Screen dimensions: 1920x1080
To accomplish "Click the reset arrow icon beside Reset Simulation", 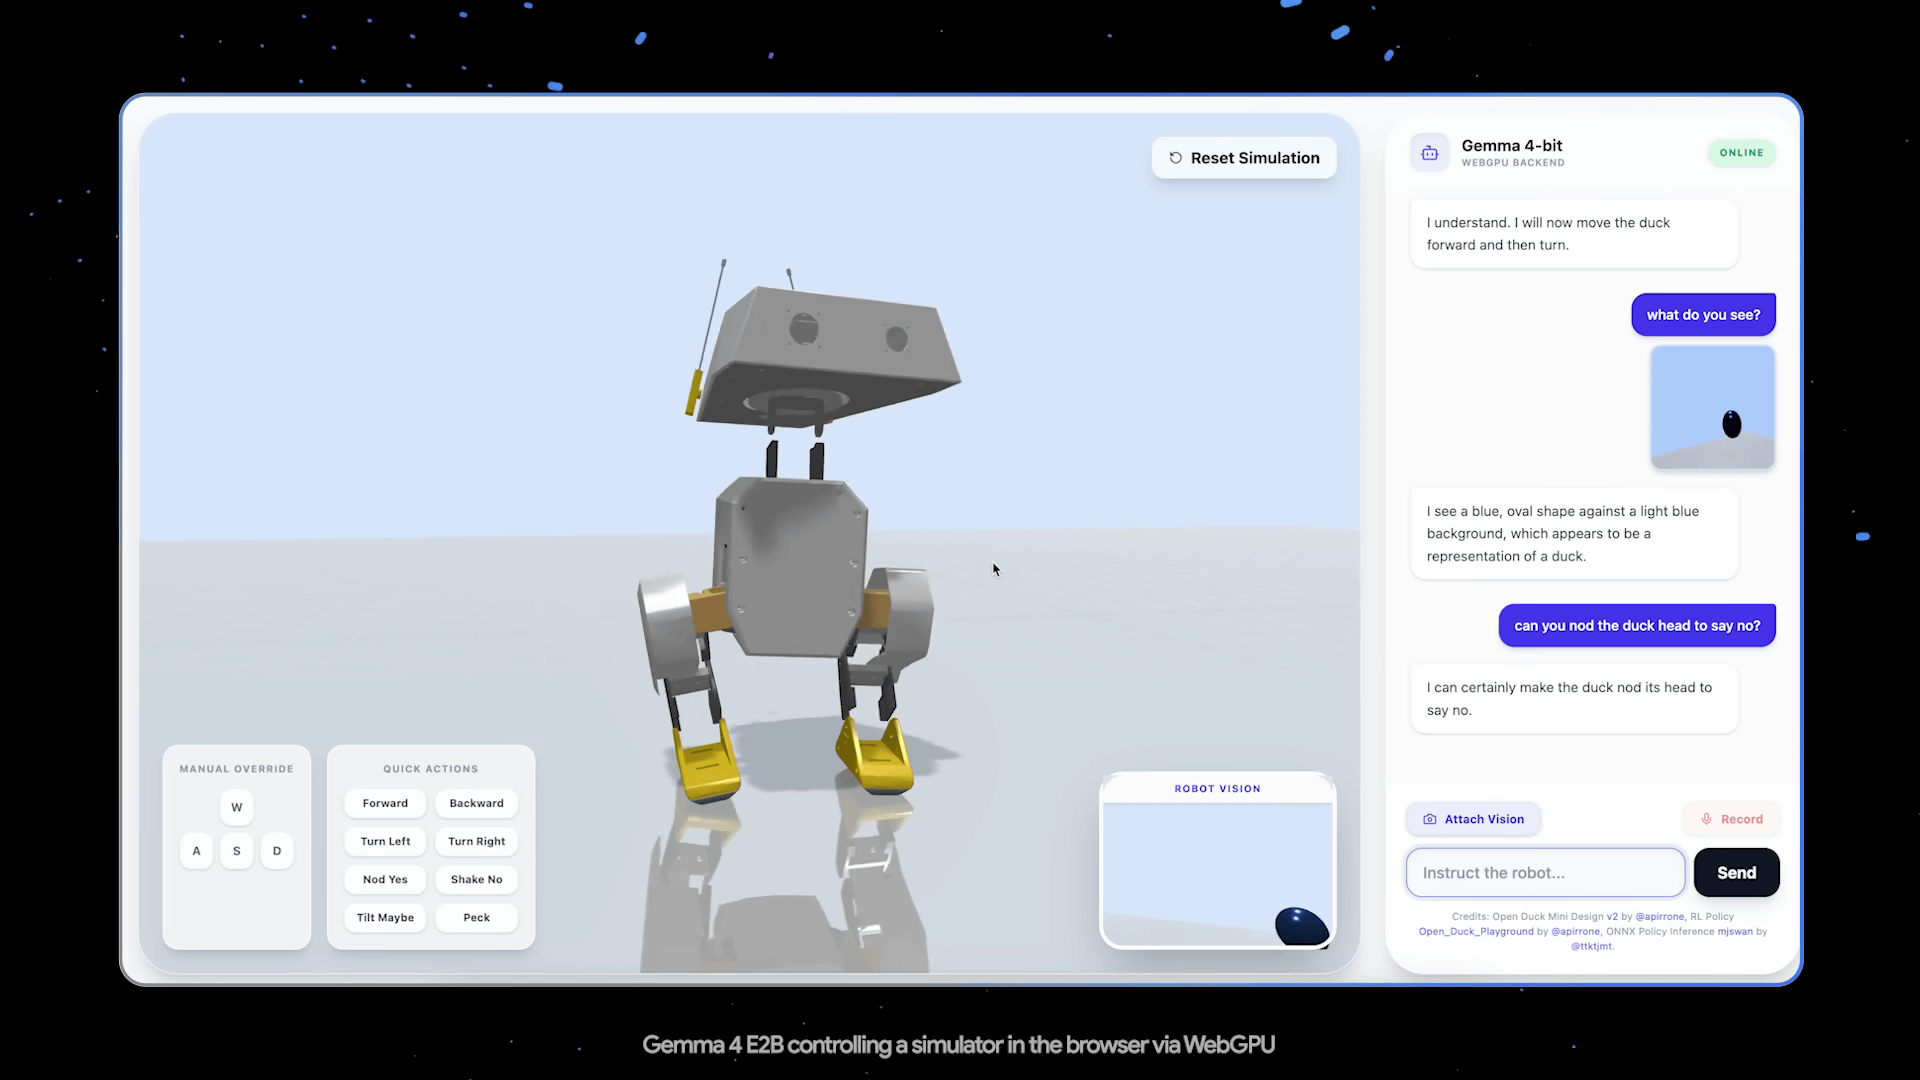I will click(1175, 158).
